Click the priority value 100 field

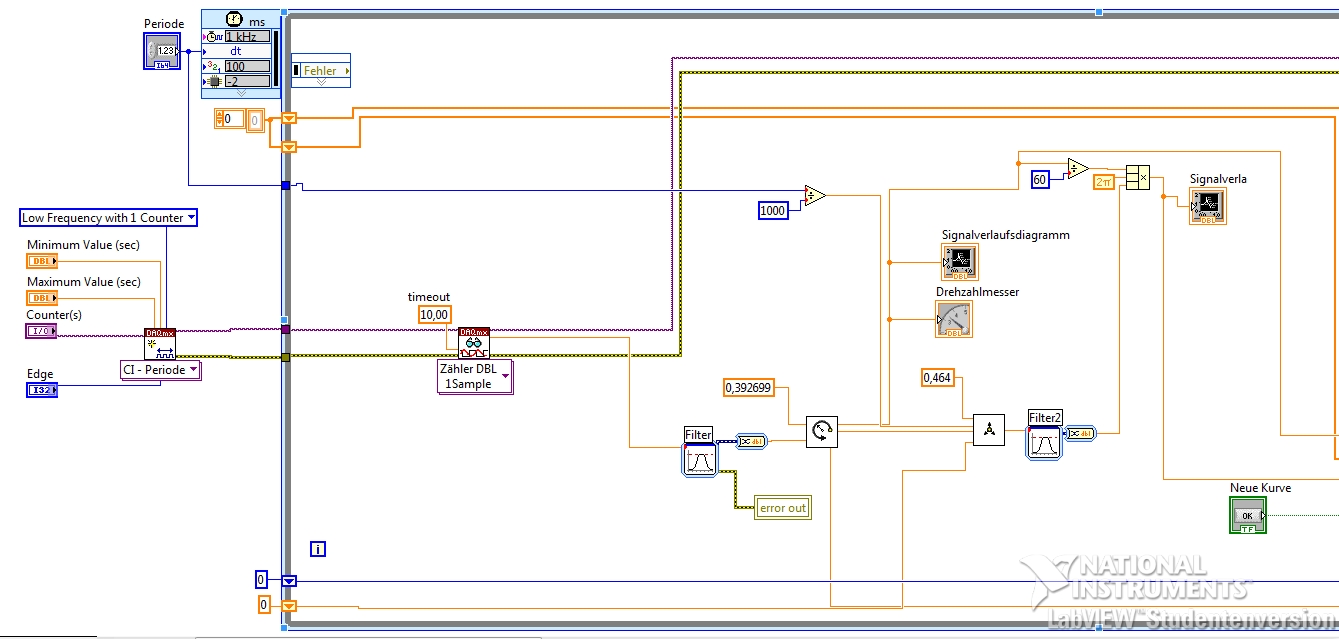(246, 66)
